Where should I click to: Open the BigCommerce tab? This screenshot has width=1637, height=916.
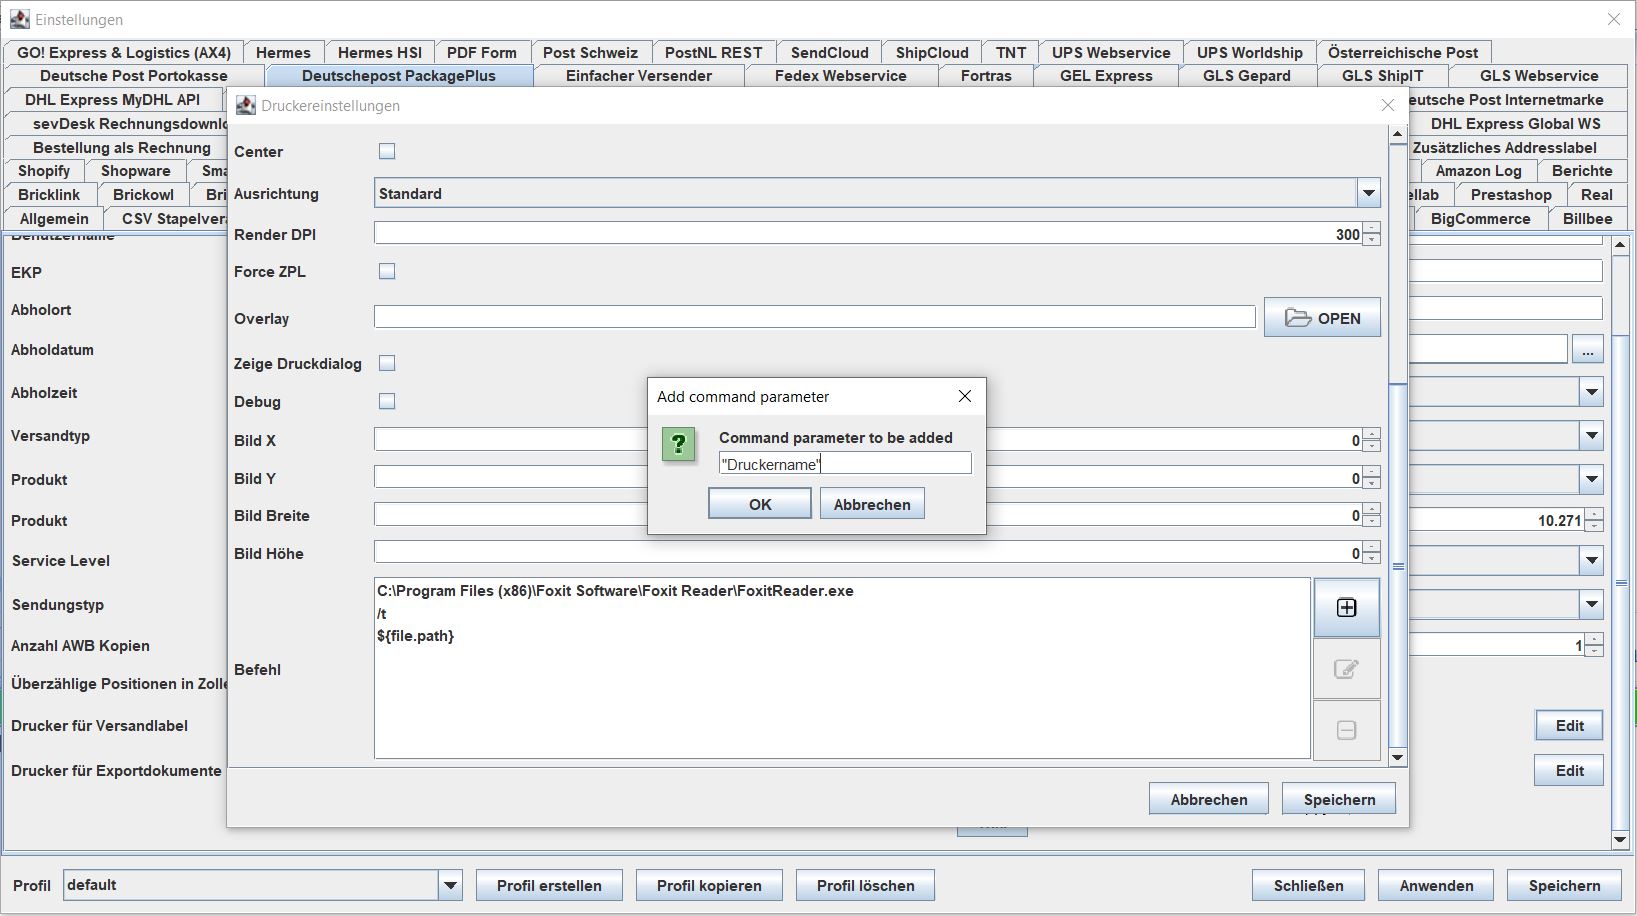tap(1480, 218)
